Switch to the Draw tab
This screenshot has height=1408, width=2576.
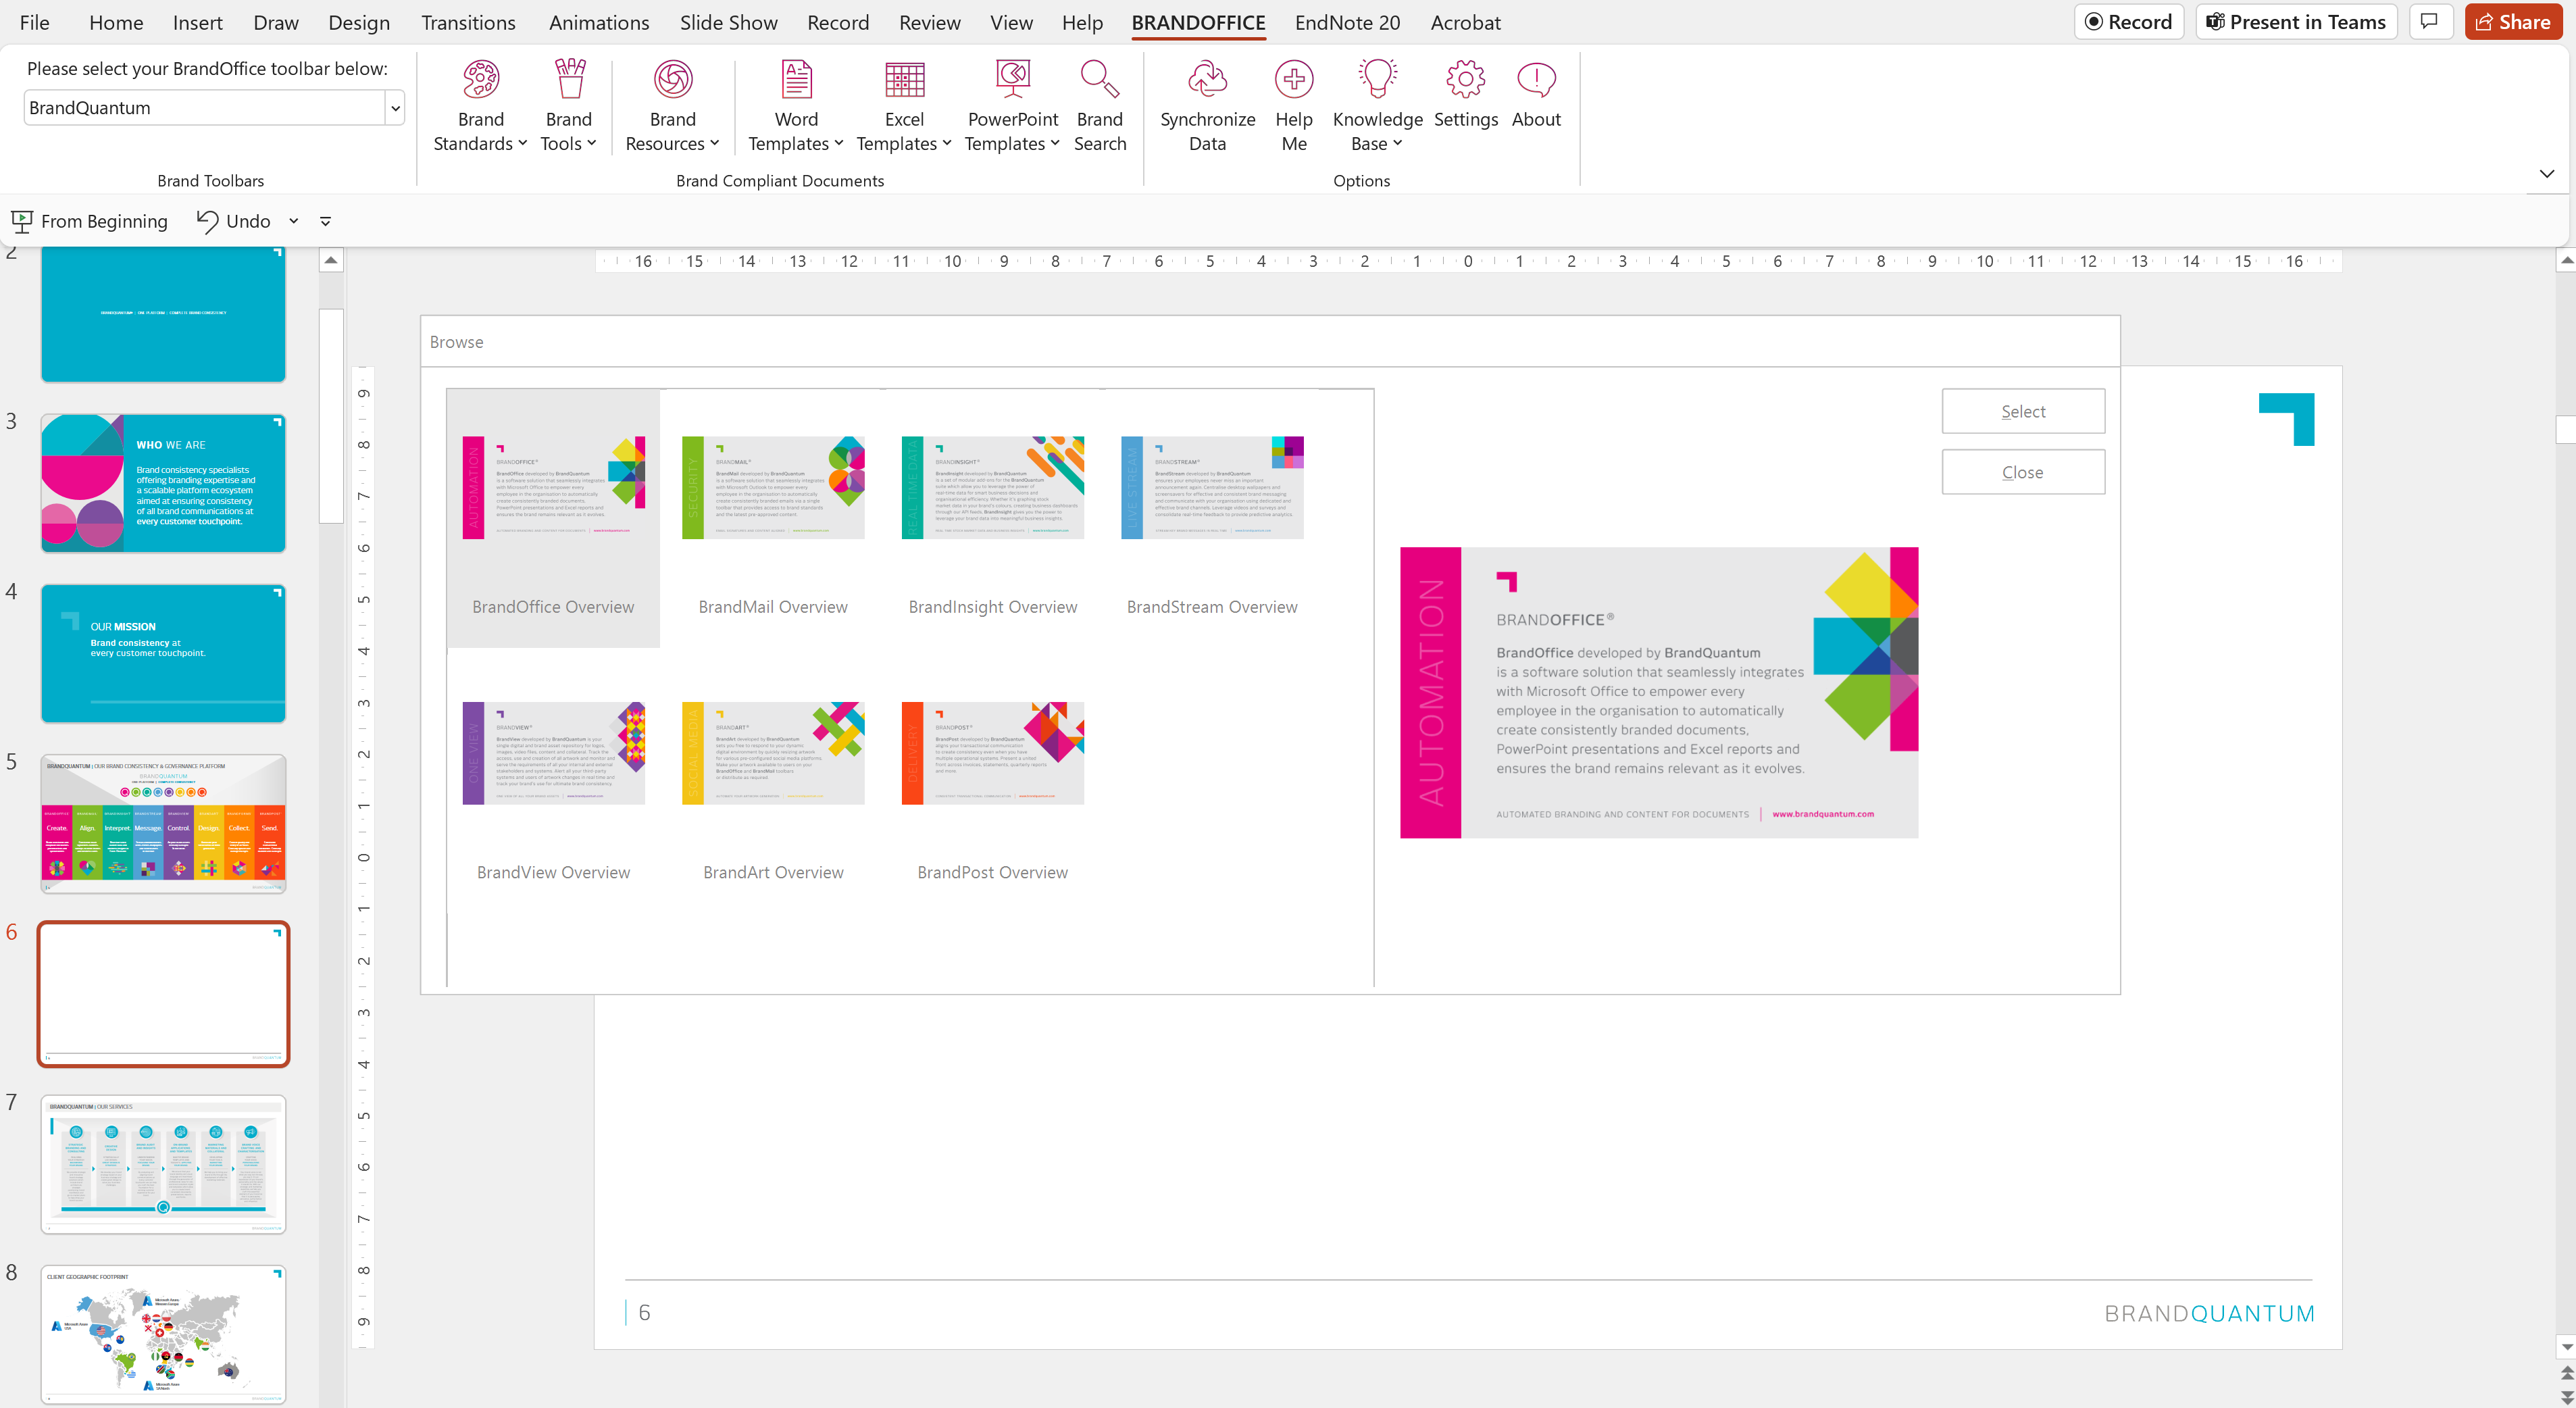276,22
